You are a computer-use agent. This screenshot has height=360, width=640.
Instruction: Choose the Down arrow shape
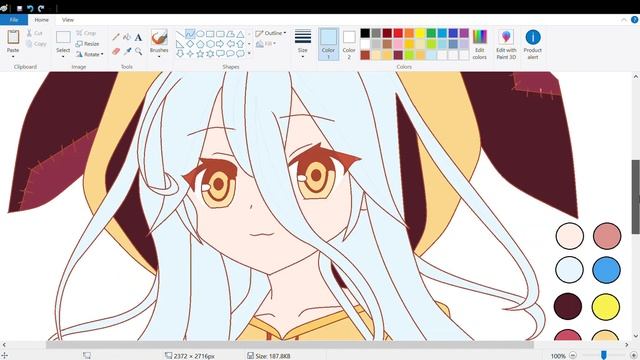point(180,53)
